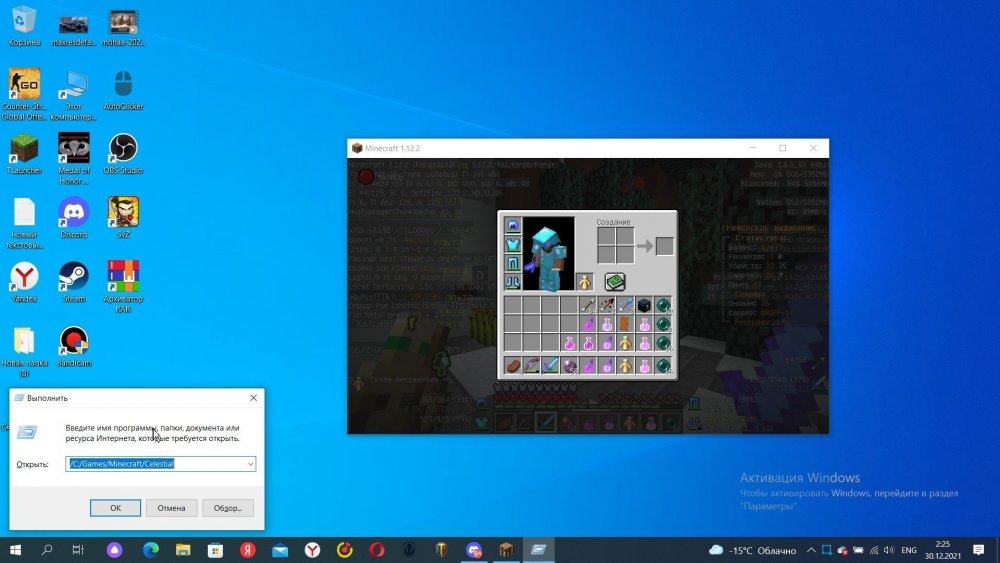Open Opera browser from the taskbar
Screen dimensions: 1000x563
point(377,550)
